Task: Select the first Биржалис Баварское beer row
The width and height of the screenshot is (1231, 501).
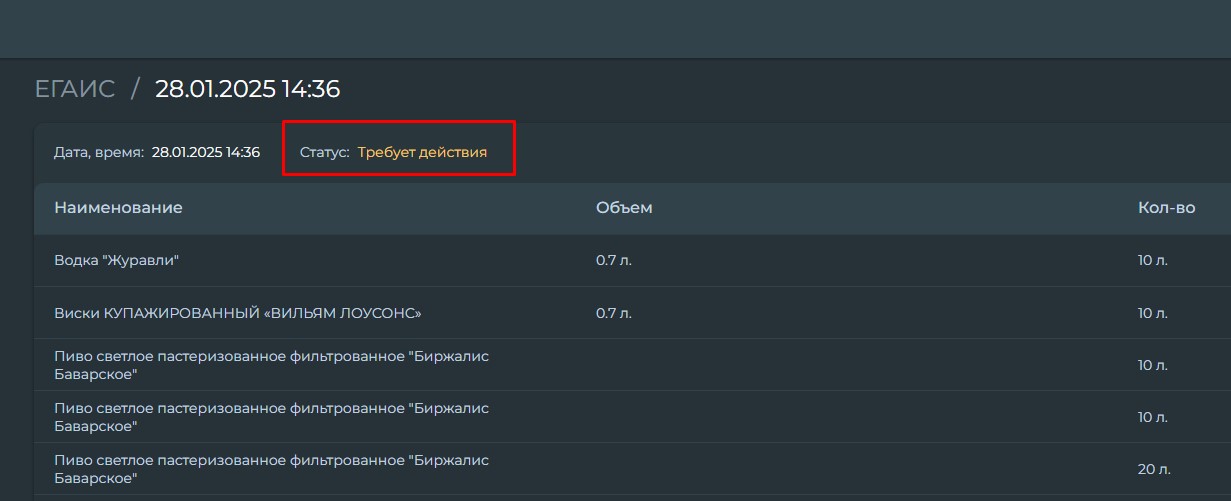Action: click(x=632, y=365)
